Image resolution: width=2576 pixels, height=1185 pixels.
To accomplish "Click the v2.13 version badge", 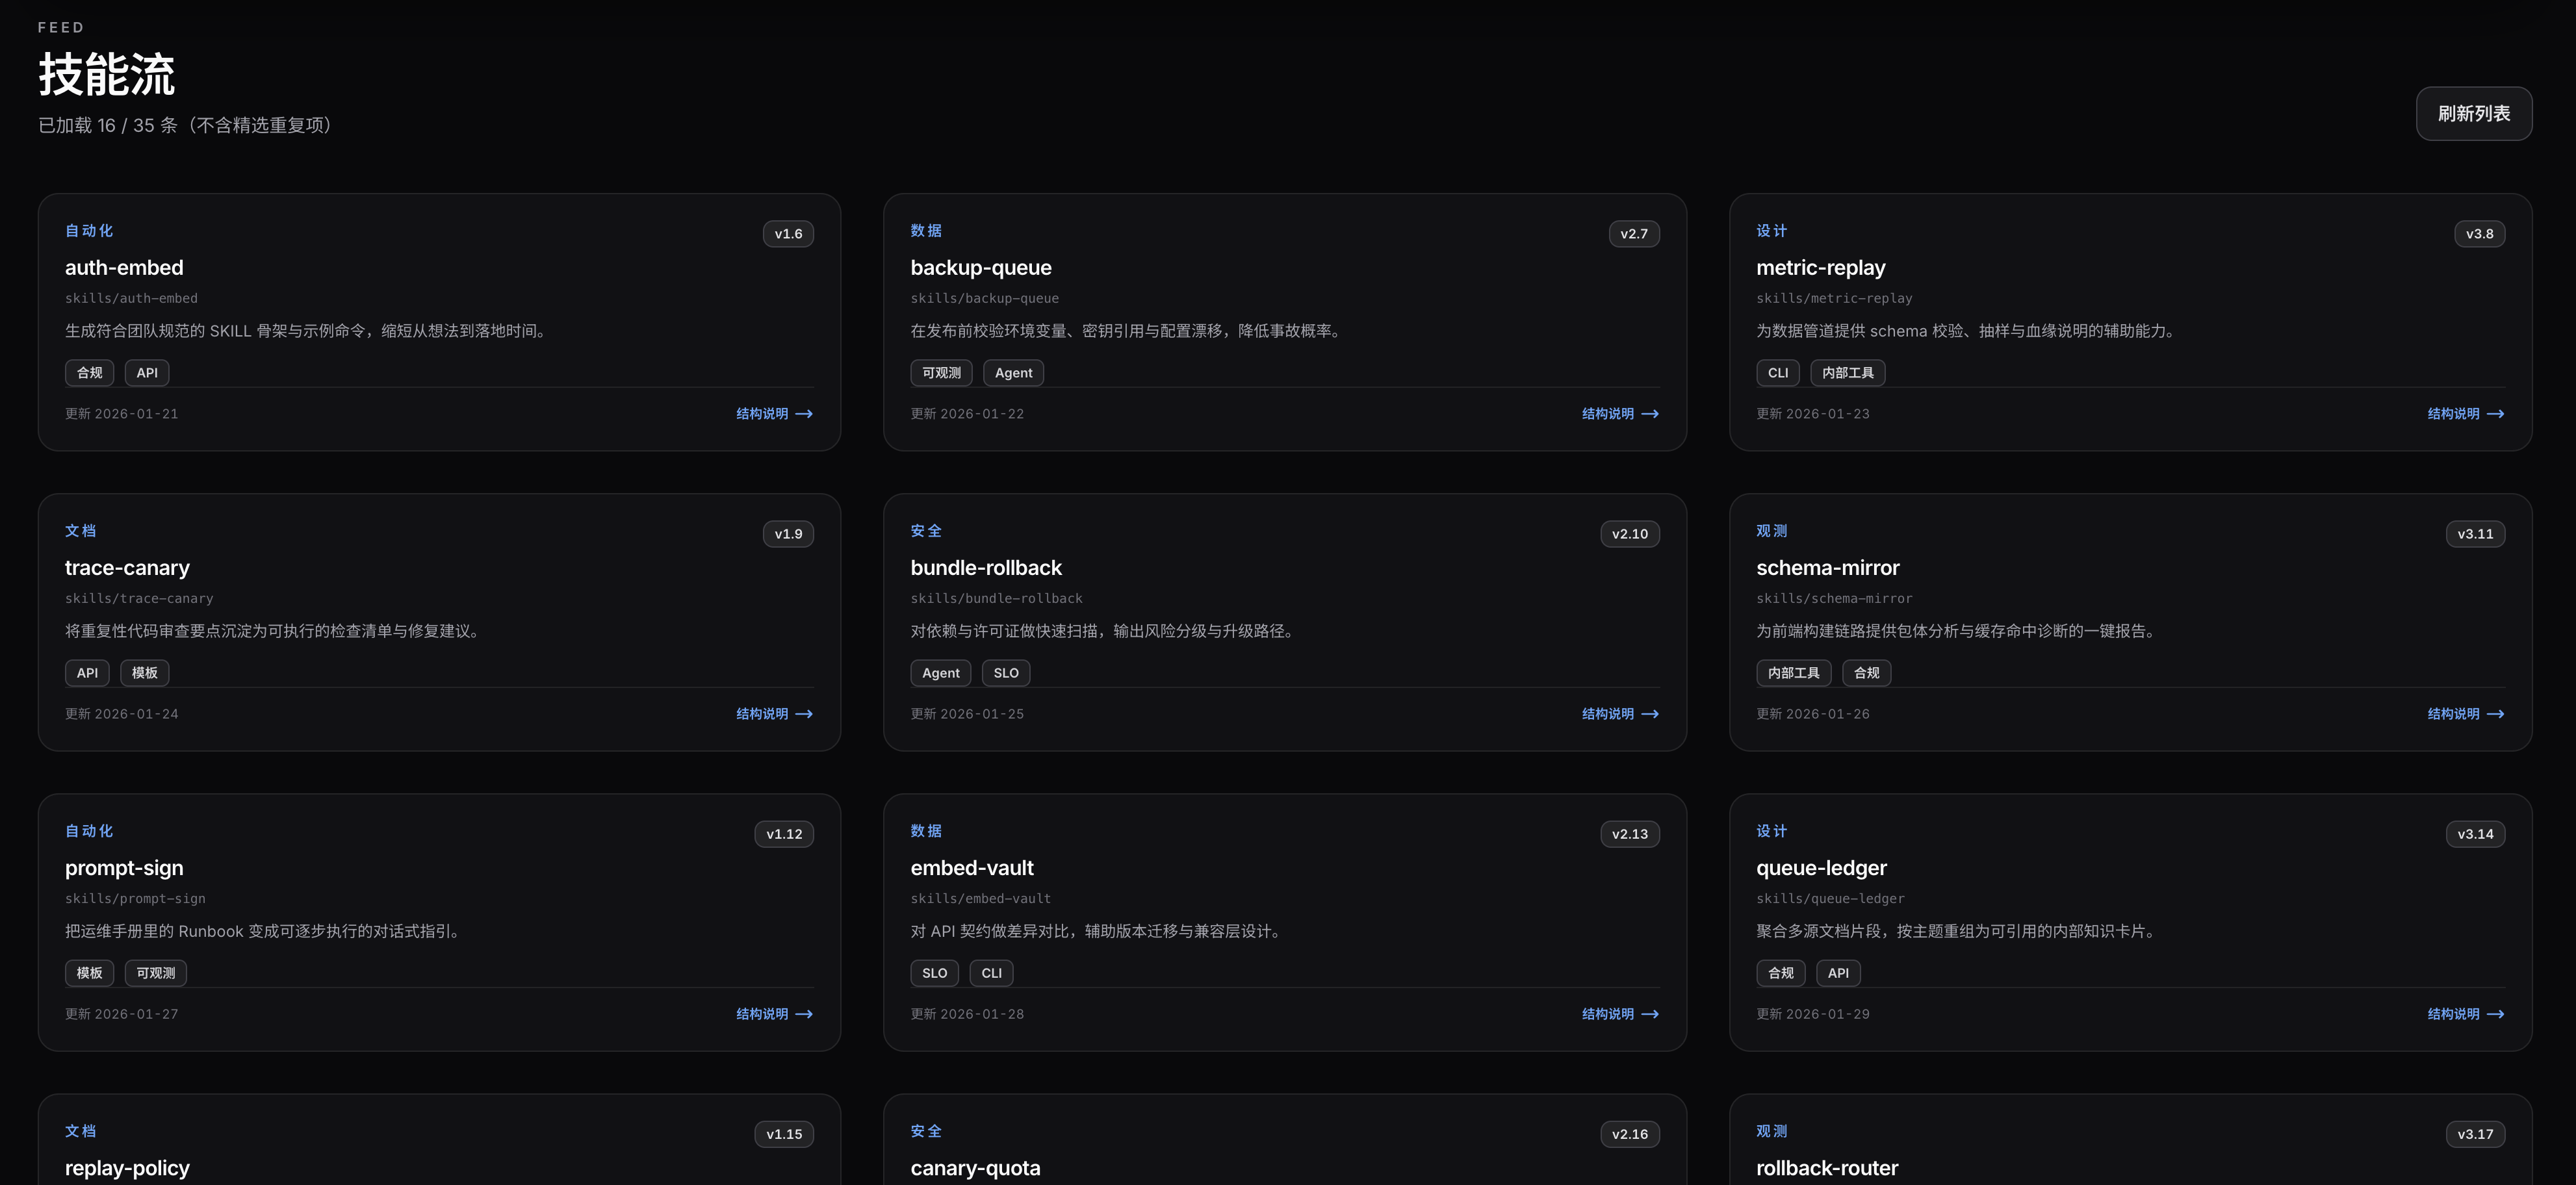I will pyautogui.click(x=1630, y=834).
